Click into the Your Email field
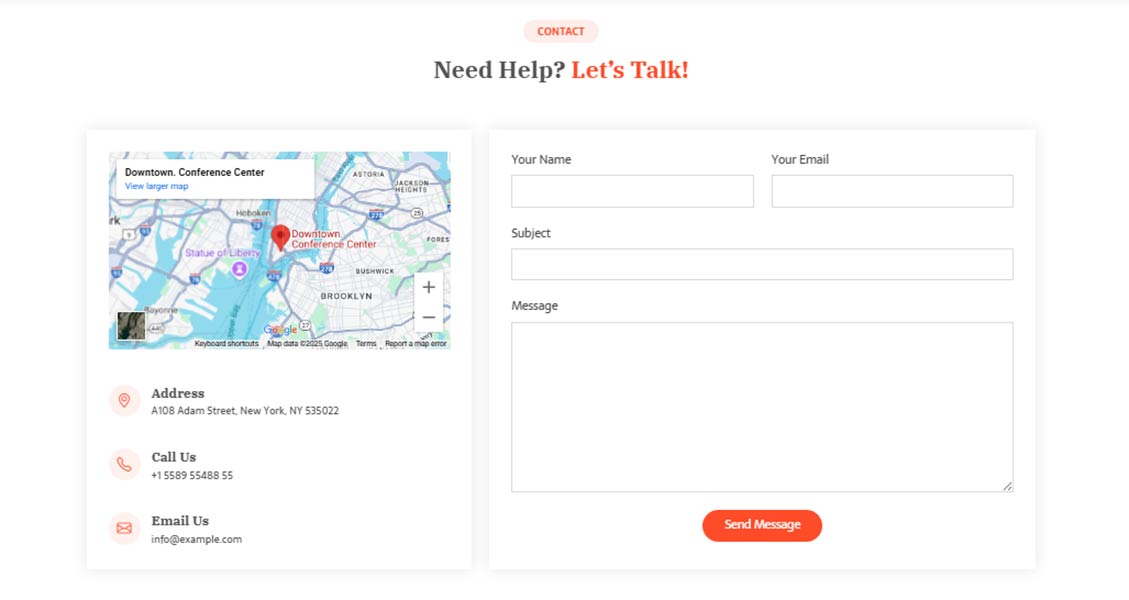The image size is (1129, 600). (x=892, y=191)
